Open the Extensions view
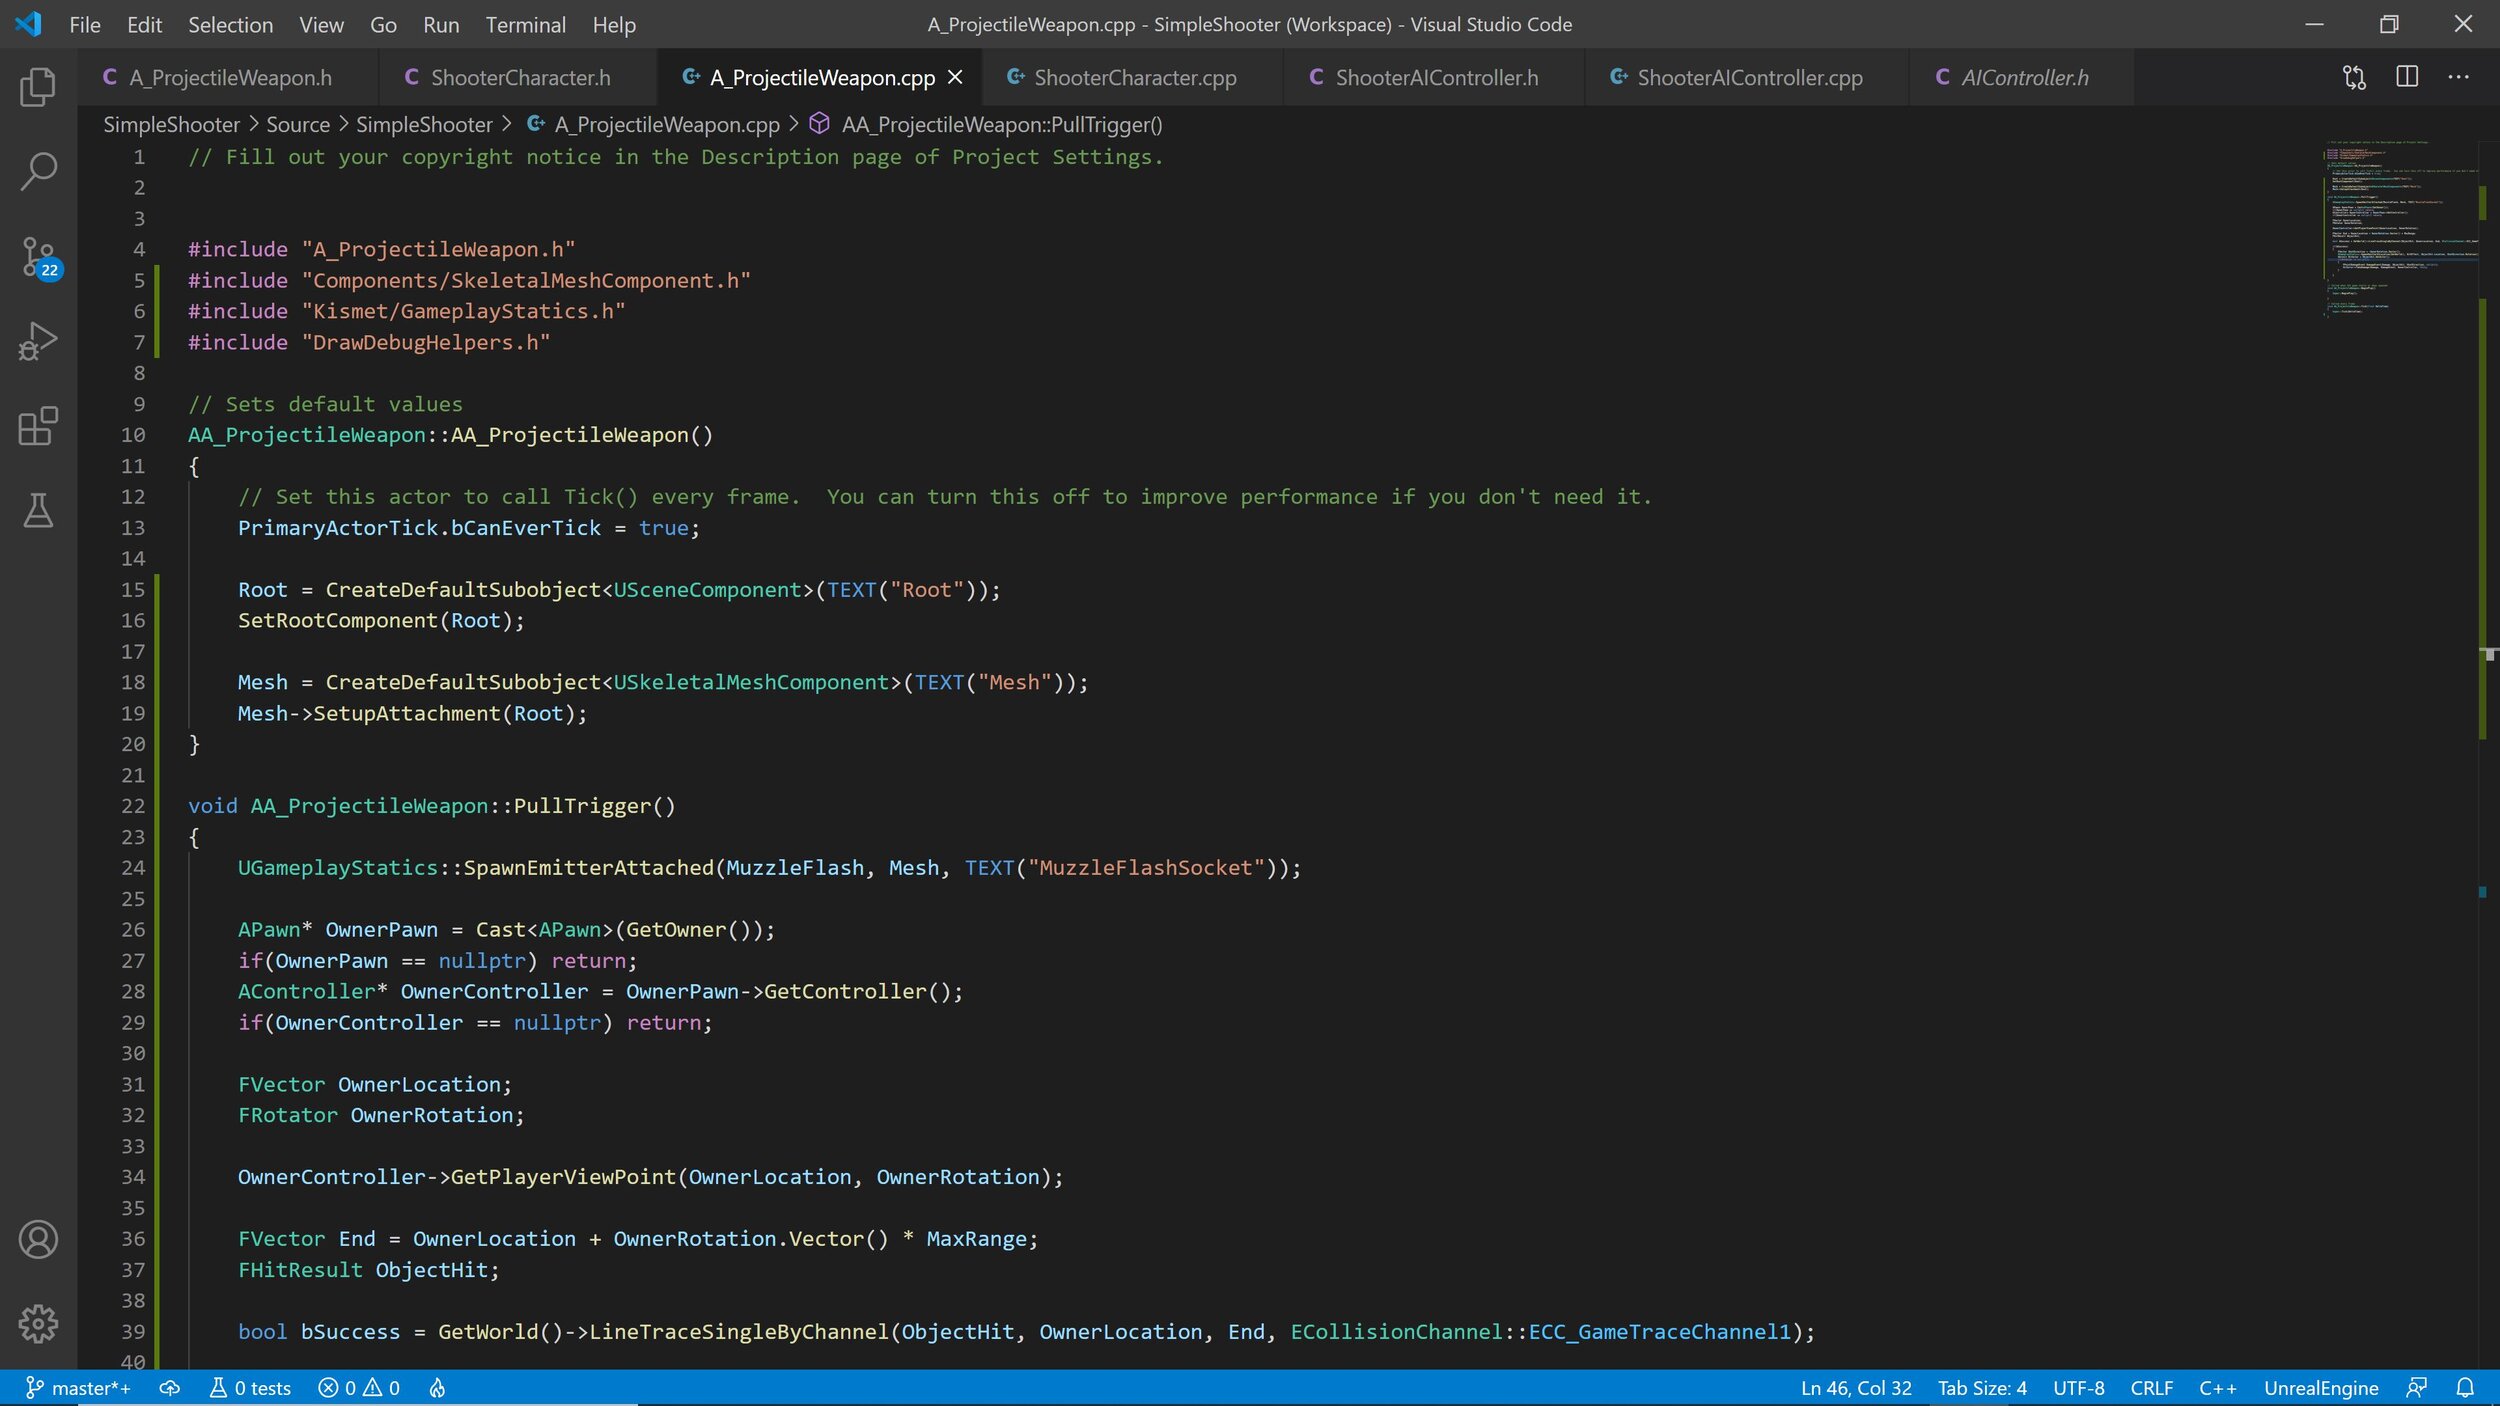Screen dimensions: 2500x1406 (38, 426)
